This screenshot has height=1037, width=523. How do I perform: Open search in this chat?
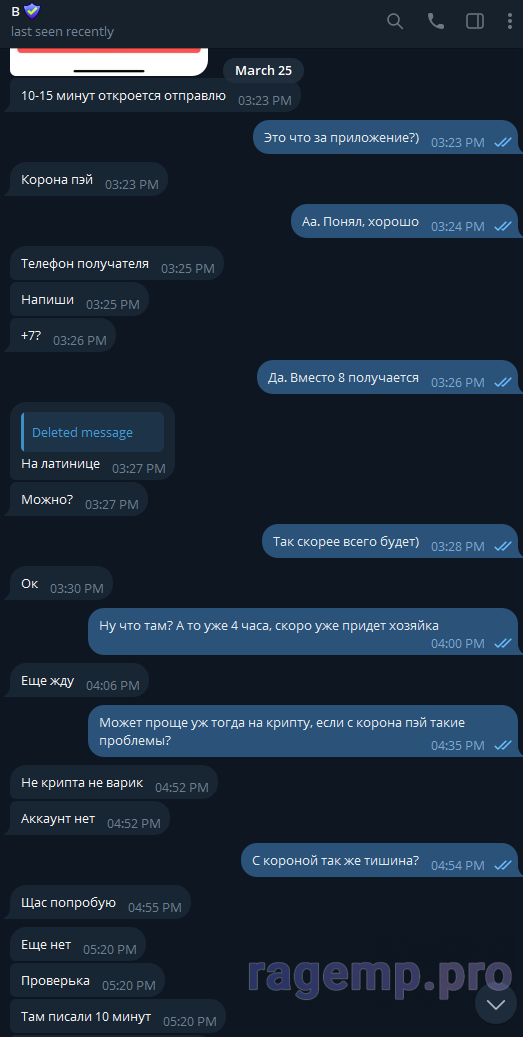395,21
